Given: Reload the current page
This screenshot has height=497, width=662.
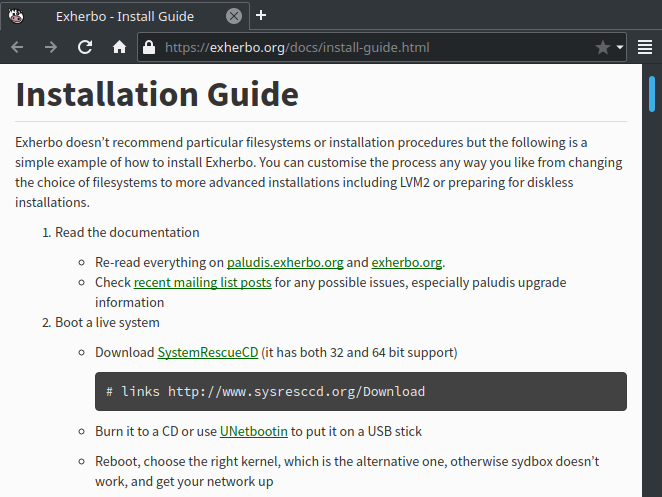Looking at the screenshot, I should pos(85,47).
